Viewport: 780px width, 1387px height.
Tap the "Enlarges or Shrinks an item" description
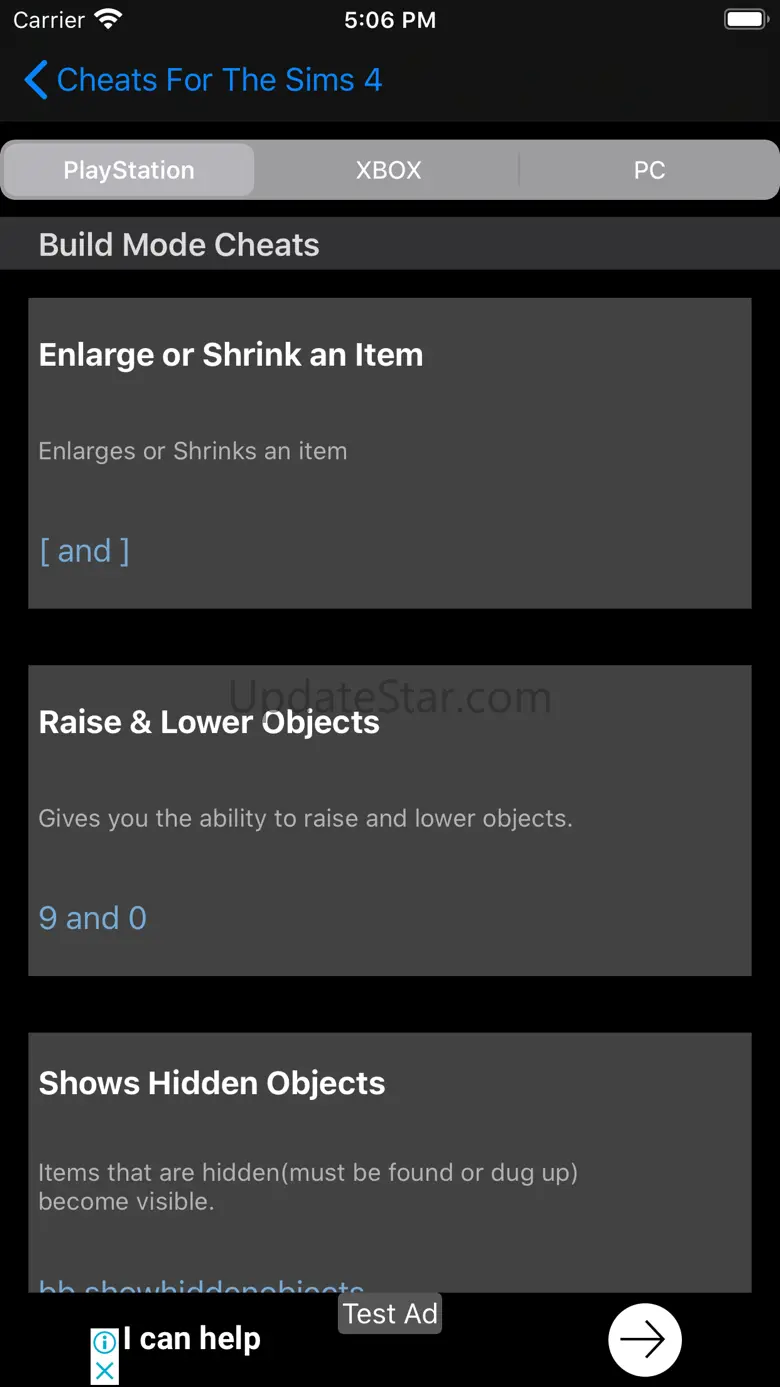[x=193, y=451]
